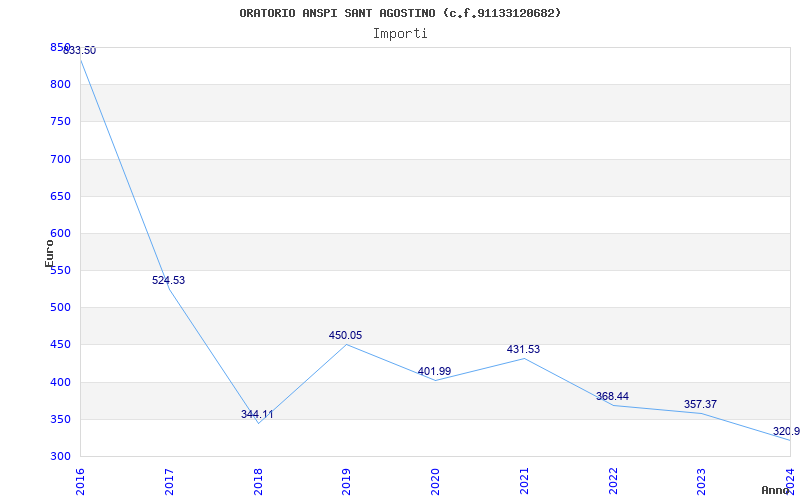
Task: Click the 600 value on the Euro axis
Action: coord(59,234)
